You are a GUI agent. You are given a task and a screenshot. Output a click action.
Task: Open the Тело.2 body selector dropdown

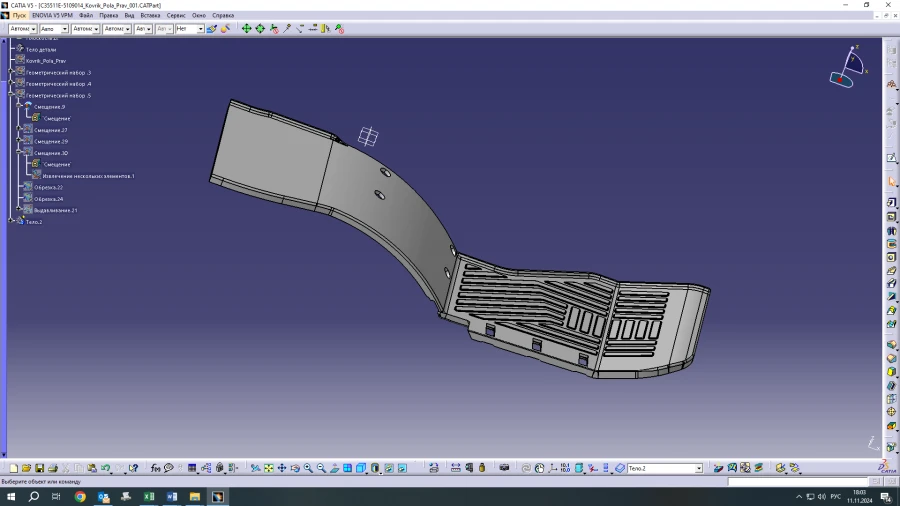699,468
